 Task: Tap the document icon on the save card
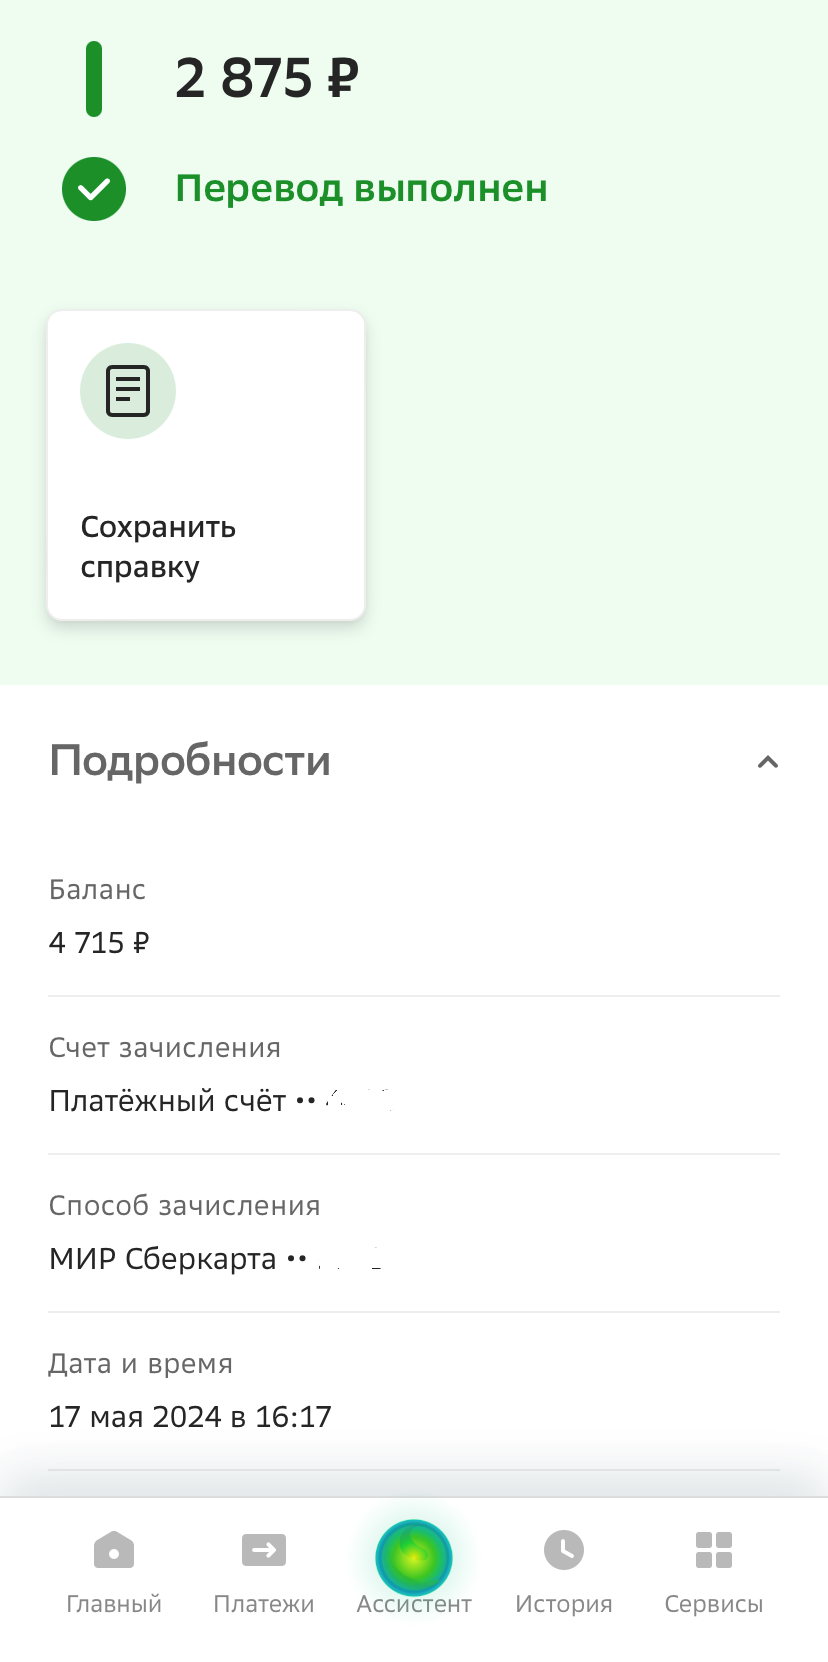[x=128, y=391]
